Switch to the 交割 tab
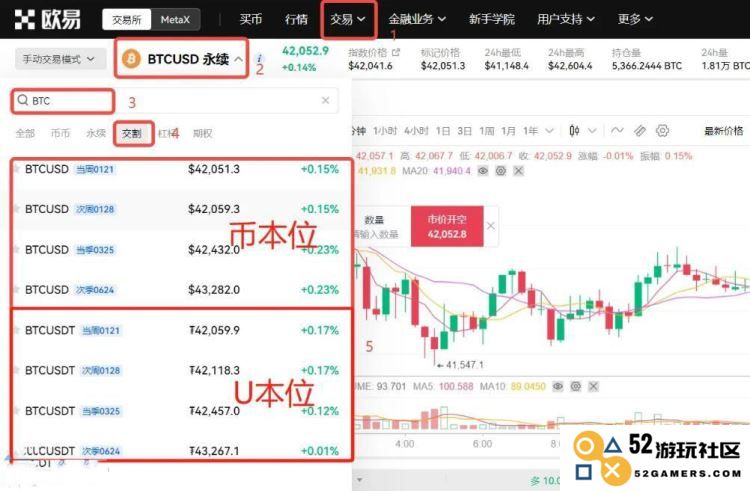This screenshot has height=491, width=750. coord(132,133)
